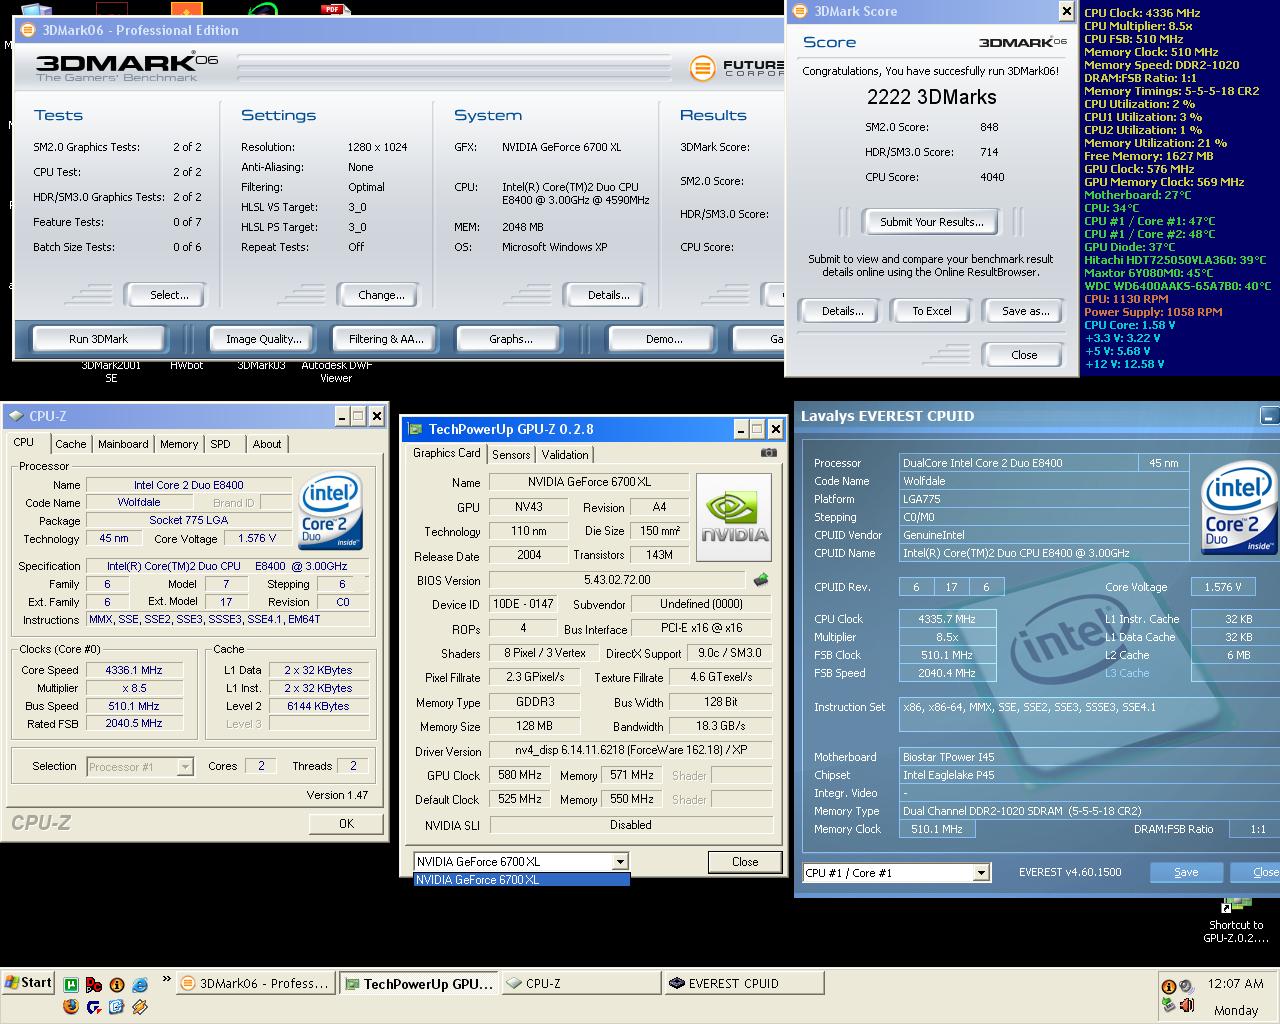This screenshot has width=1280, height=1024.
Task: Expand quick launch overflow chevron
Action: [x=166, y=979]
